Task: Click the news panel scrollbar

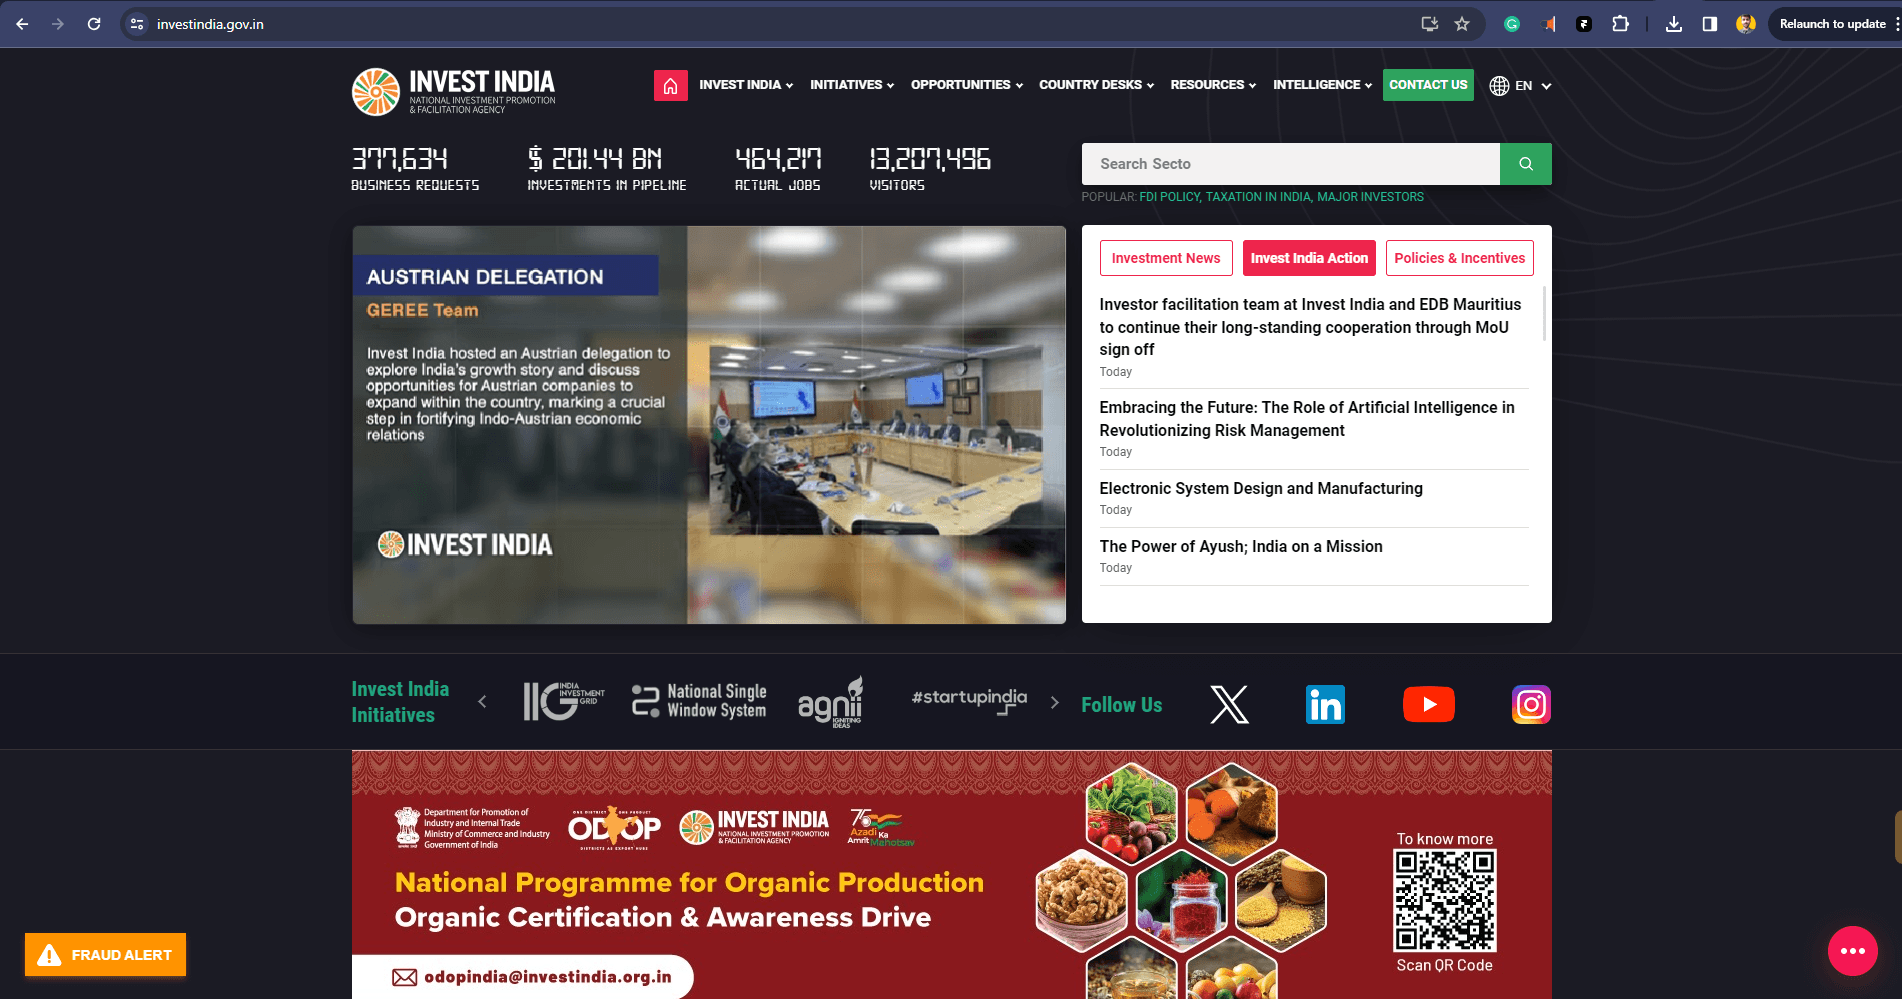Action: coord(1544,313)
